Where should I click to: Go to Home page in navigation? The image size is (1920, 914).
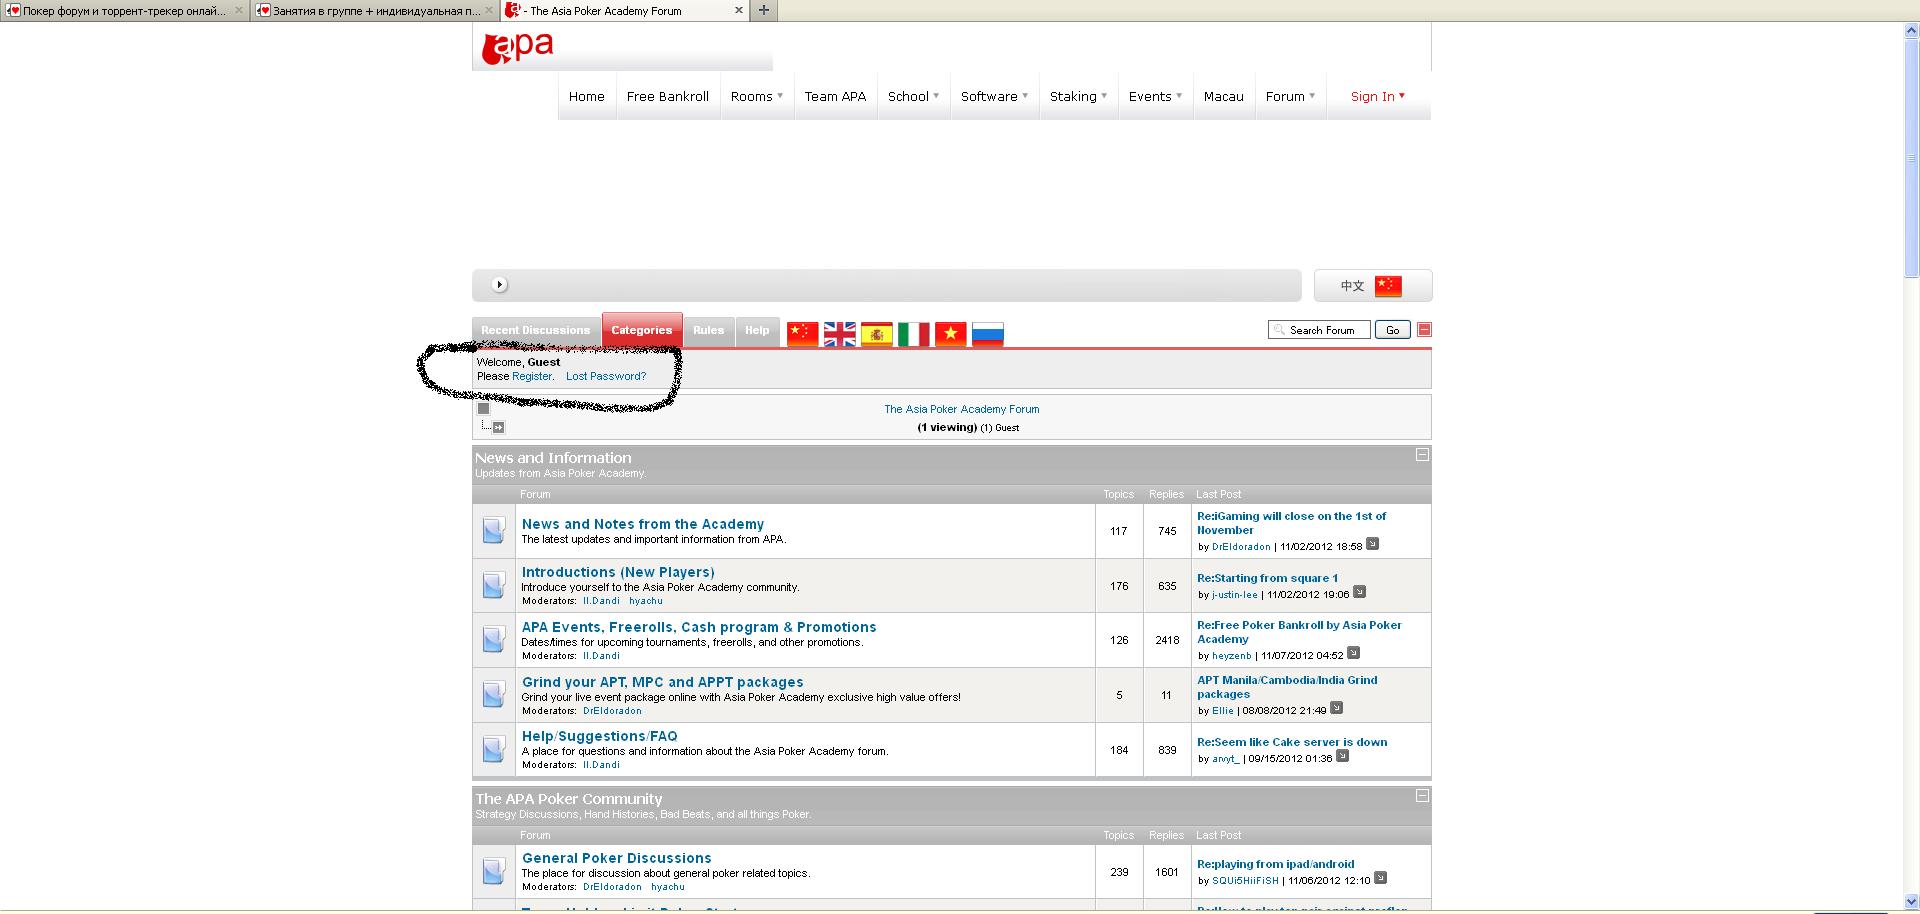click(587, 96)
